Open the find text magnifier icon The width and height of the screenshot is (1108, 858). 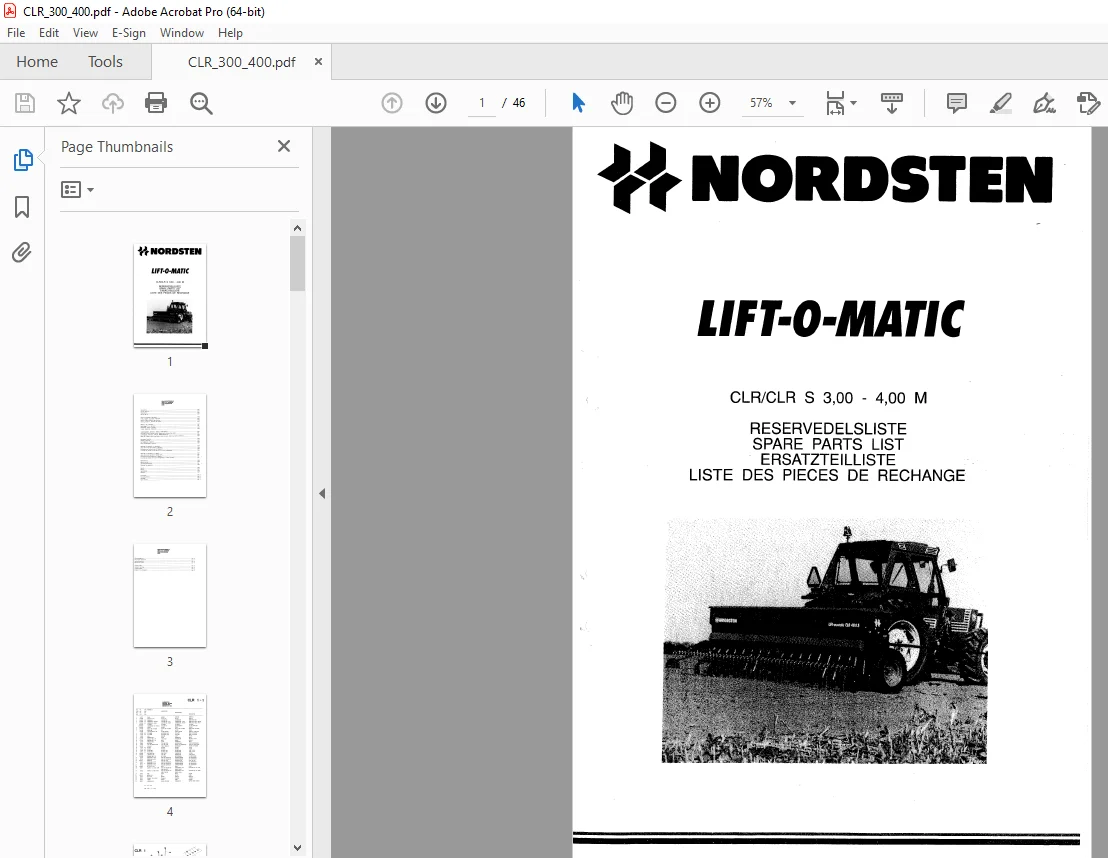201,103
